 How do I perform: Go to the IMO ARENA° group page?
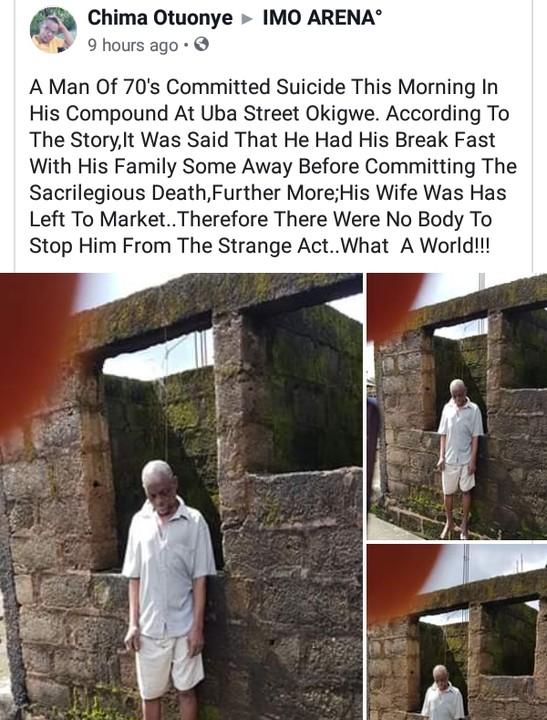pos(322,18)
